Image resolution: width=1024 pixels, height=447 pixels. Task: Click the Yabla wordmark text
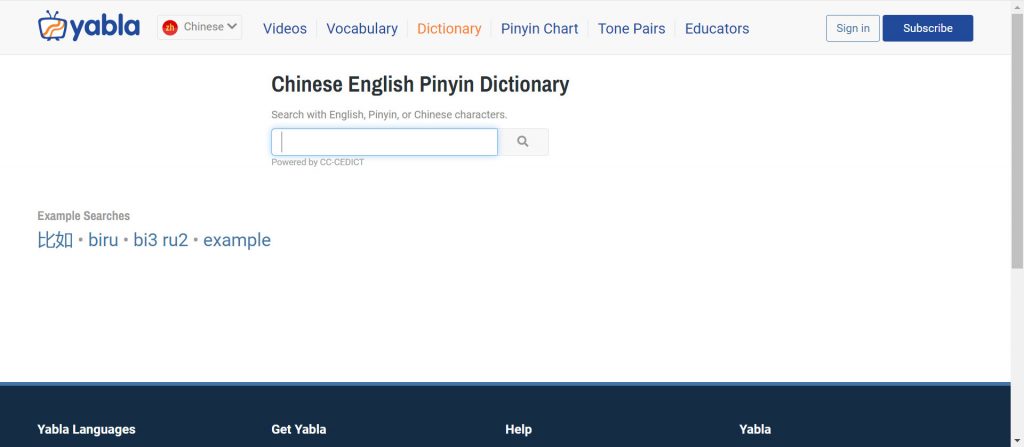click(105, 27)
